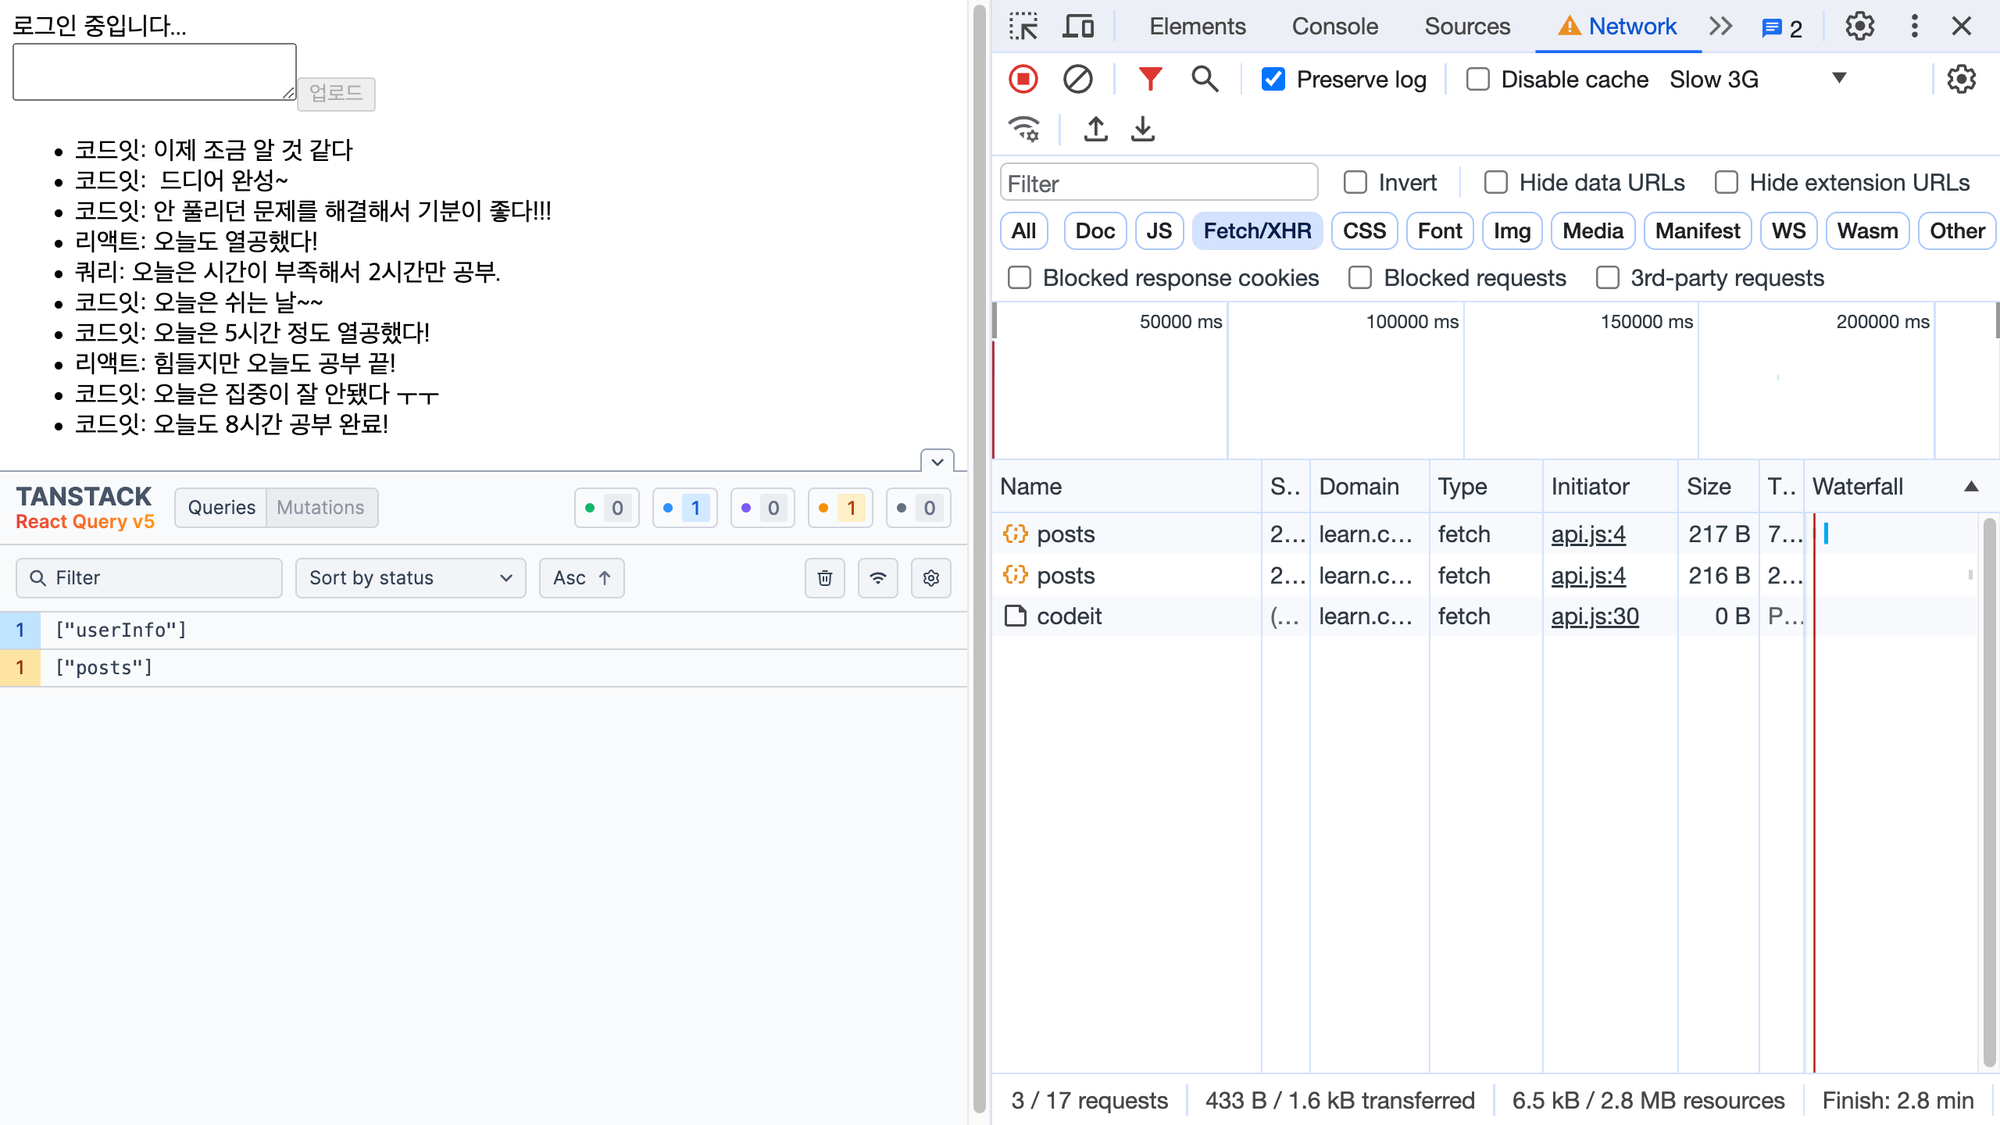The height and width of the screenshot is (1125, 2000).
Task: Click the React Query Filter search field
Action: pos(149,578)
